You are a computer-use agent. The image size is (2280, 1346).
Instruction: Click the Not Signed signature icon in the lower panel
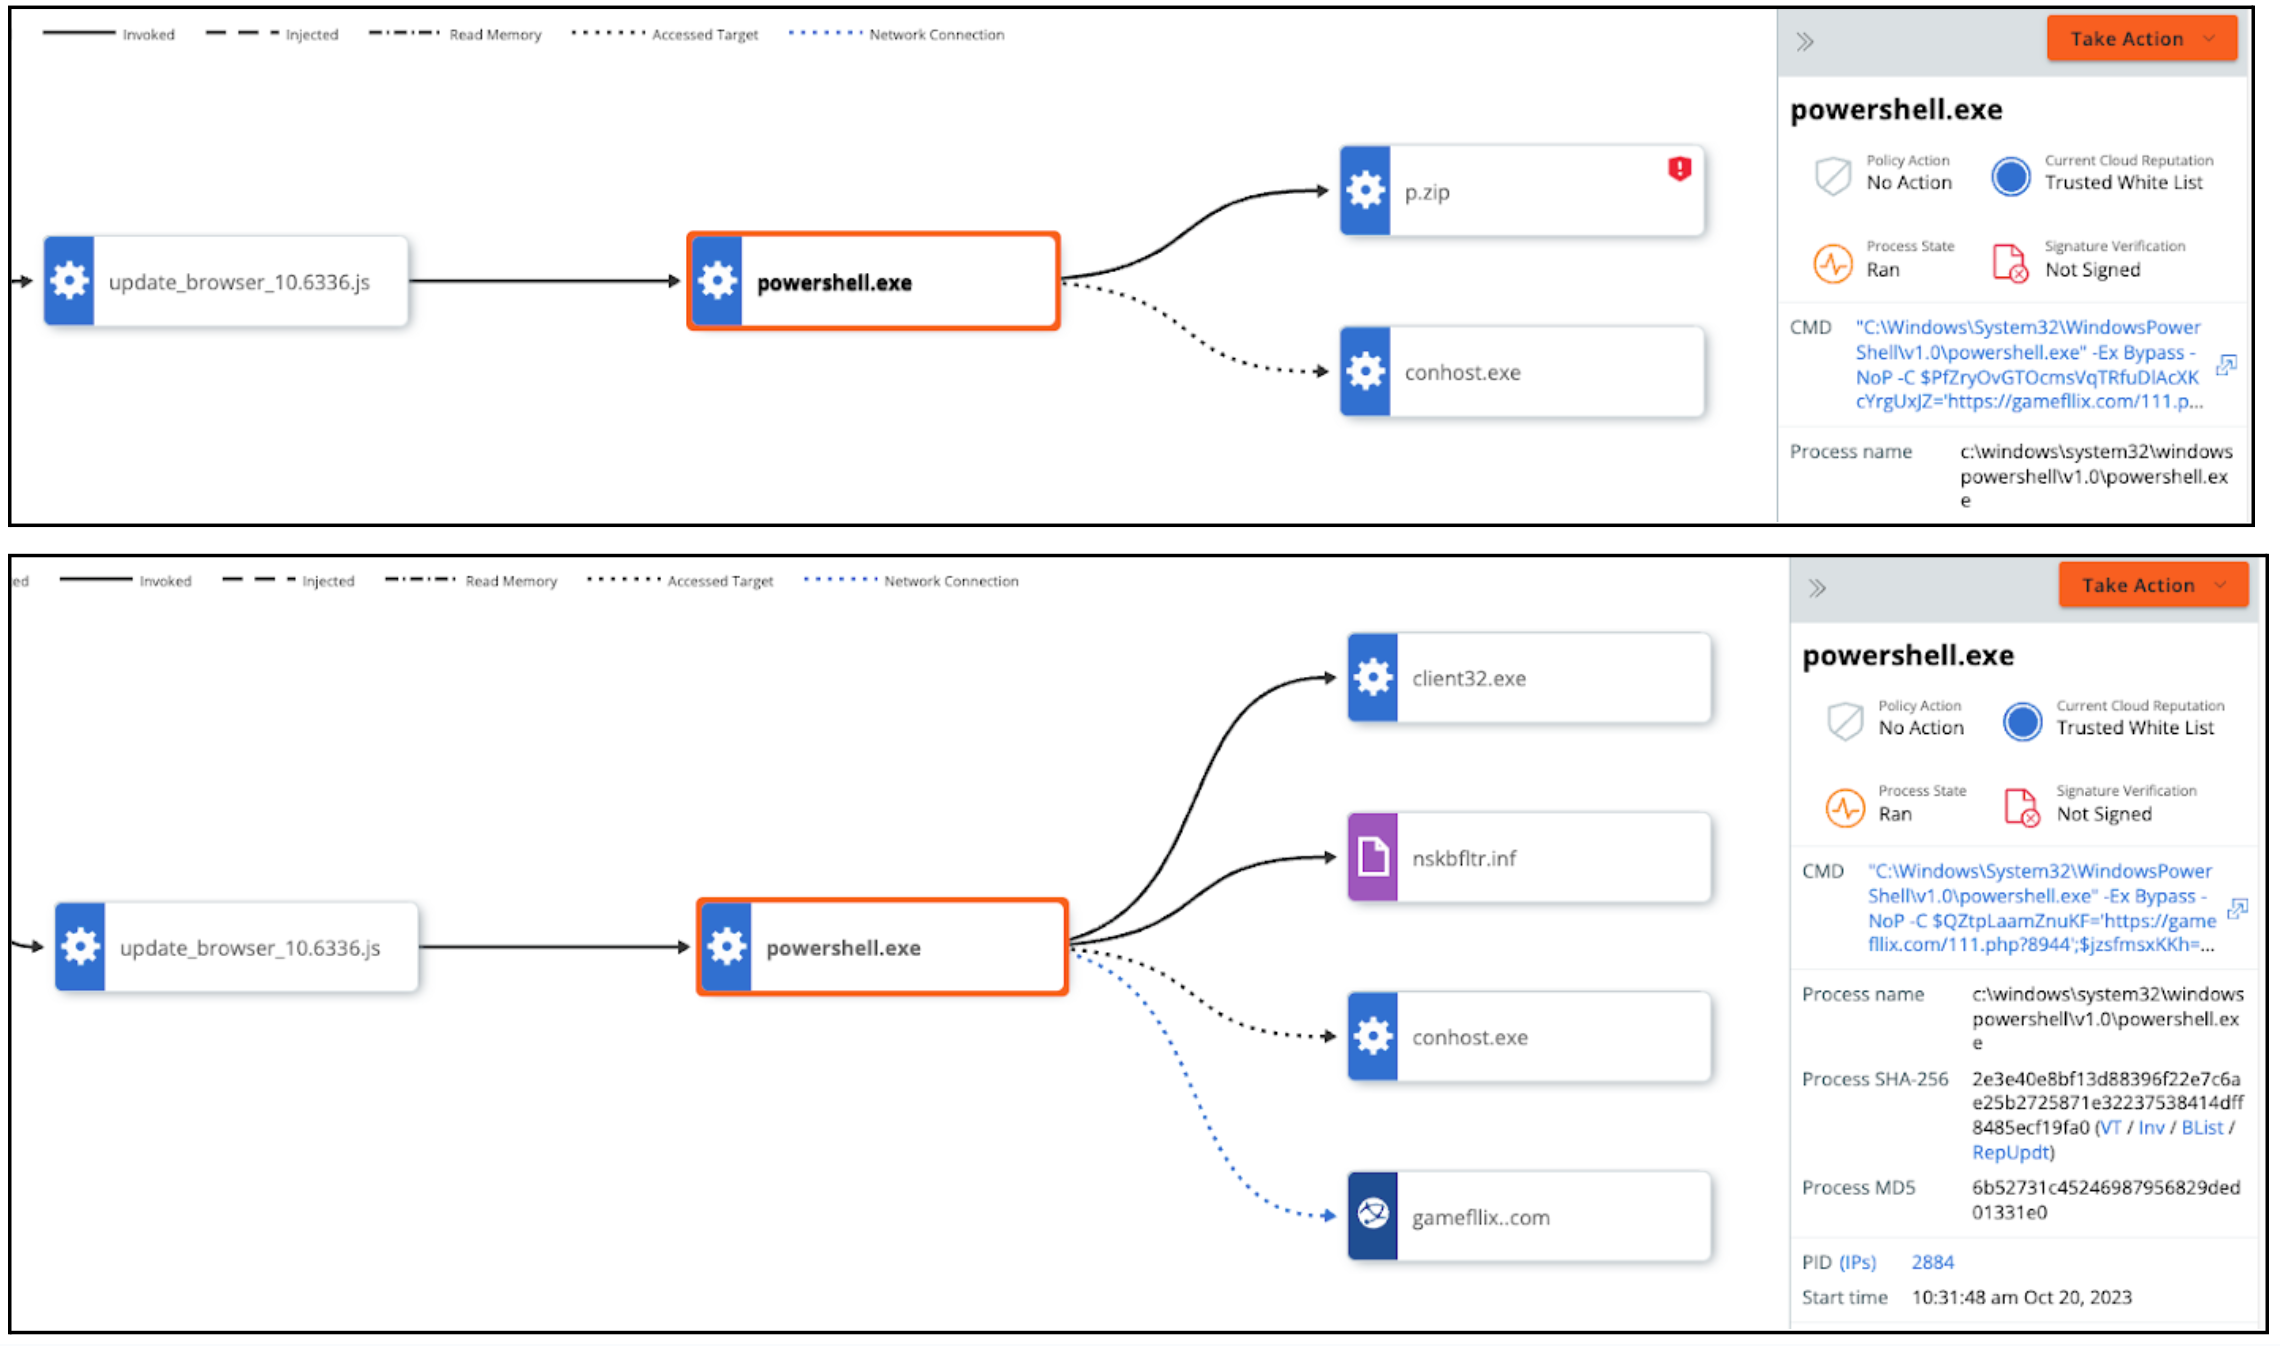click(x=2022, y=807)
